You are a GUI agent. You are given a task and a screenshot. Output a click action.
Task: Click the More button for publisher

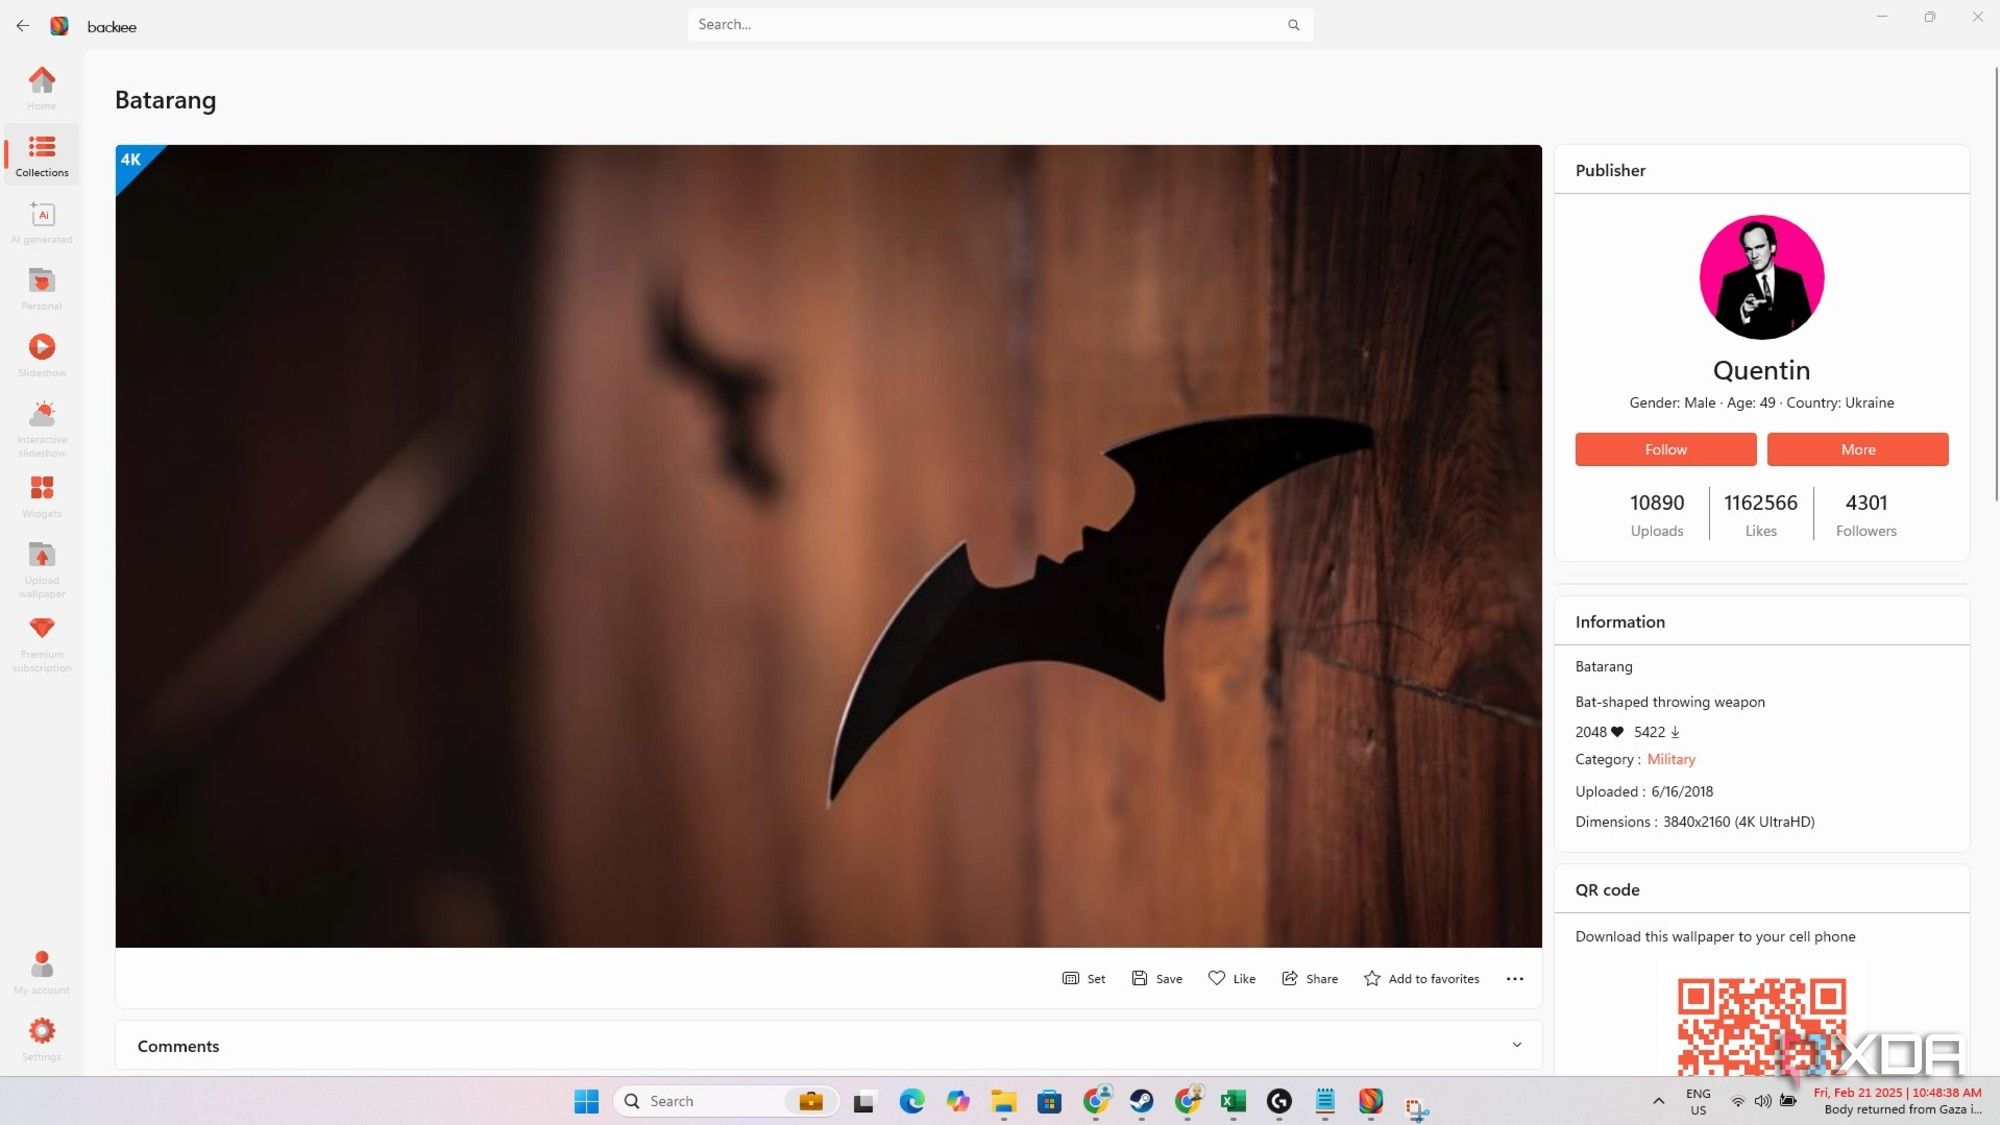point(1857,449)
